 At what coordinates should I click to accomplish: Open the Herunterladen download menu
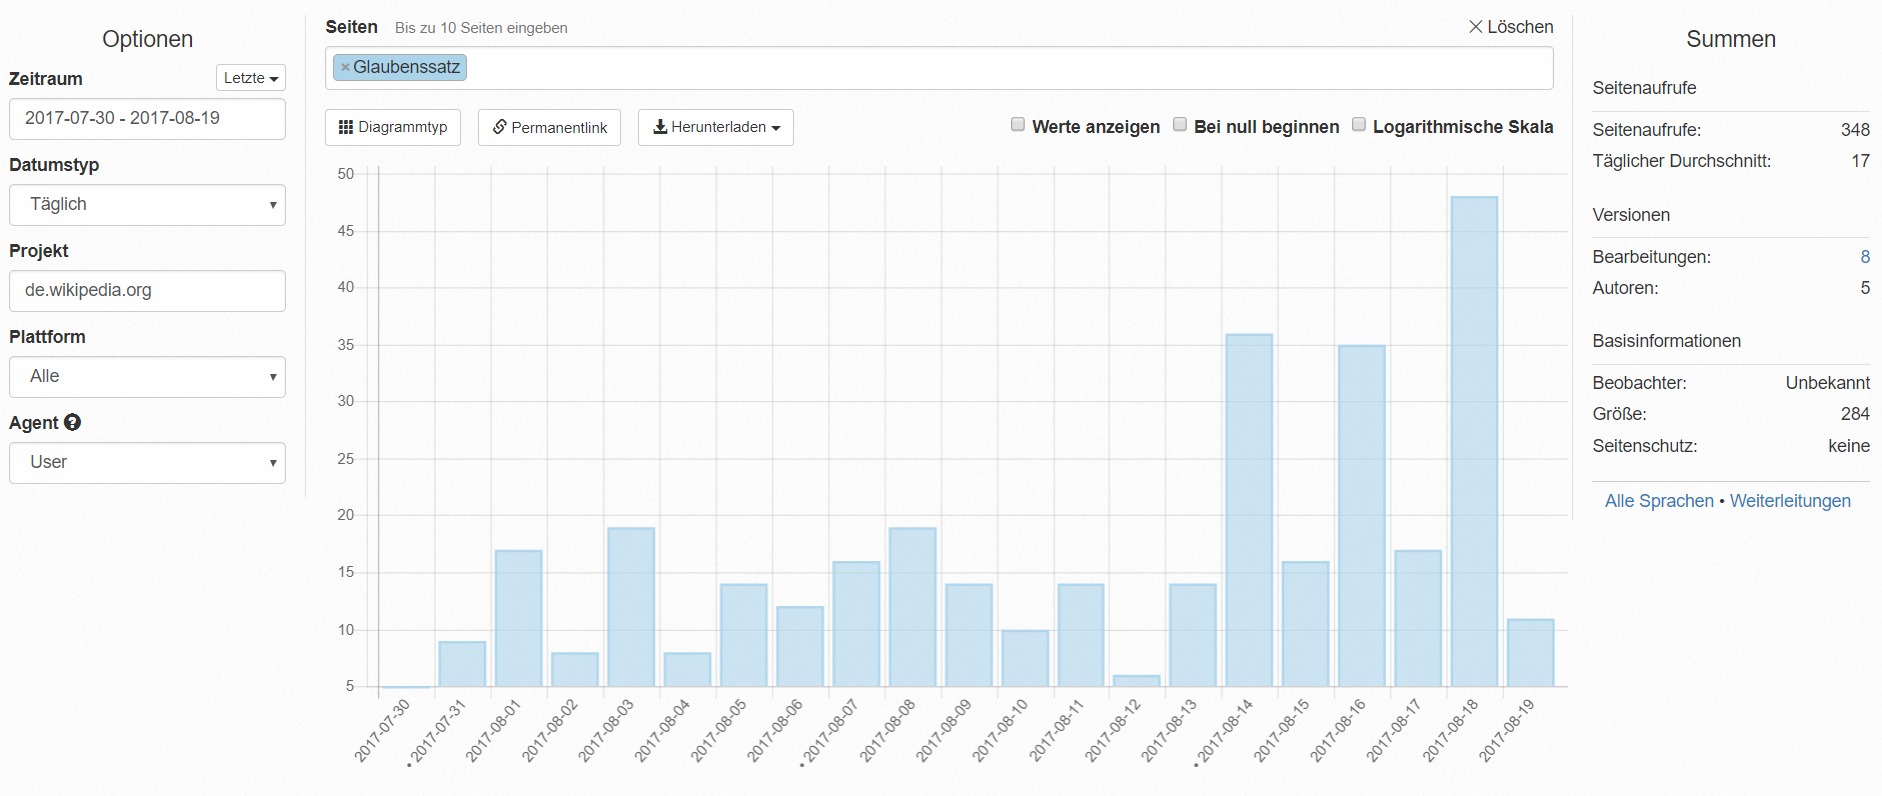(x=715, y=128)
